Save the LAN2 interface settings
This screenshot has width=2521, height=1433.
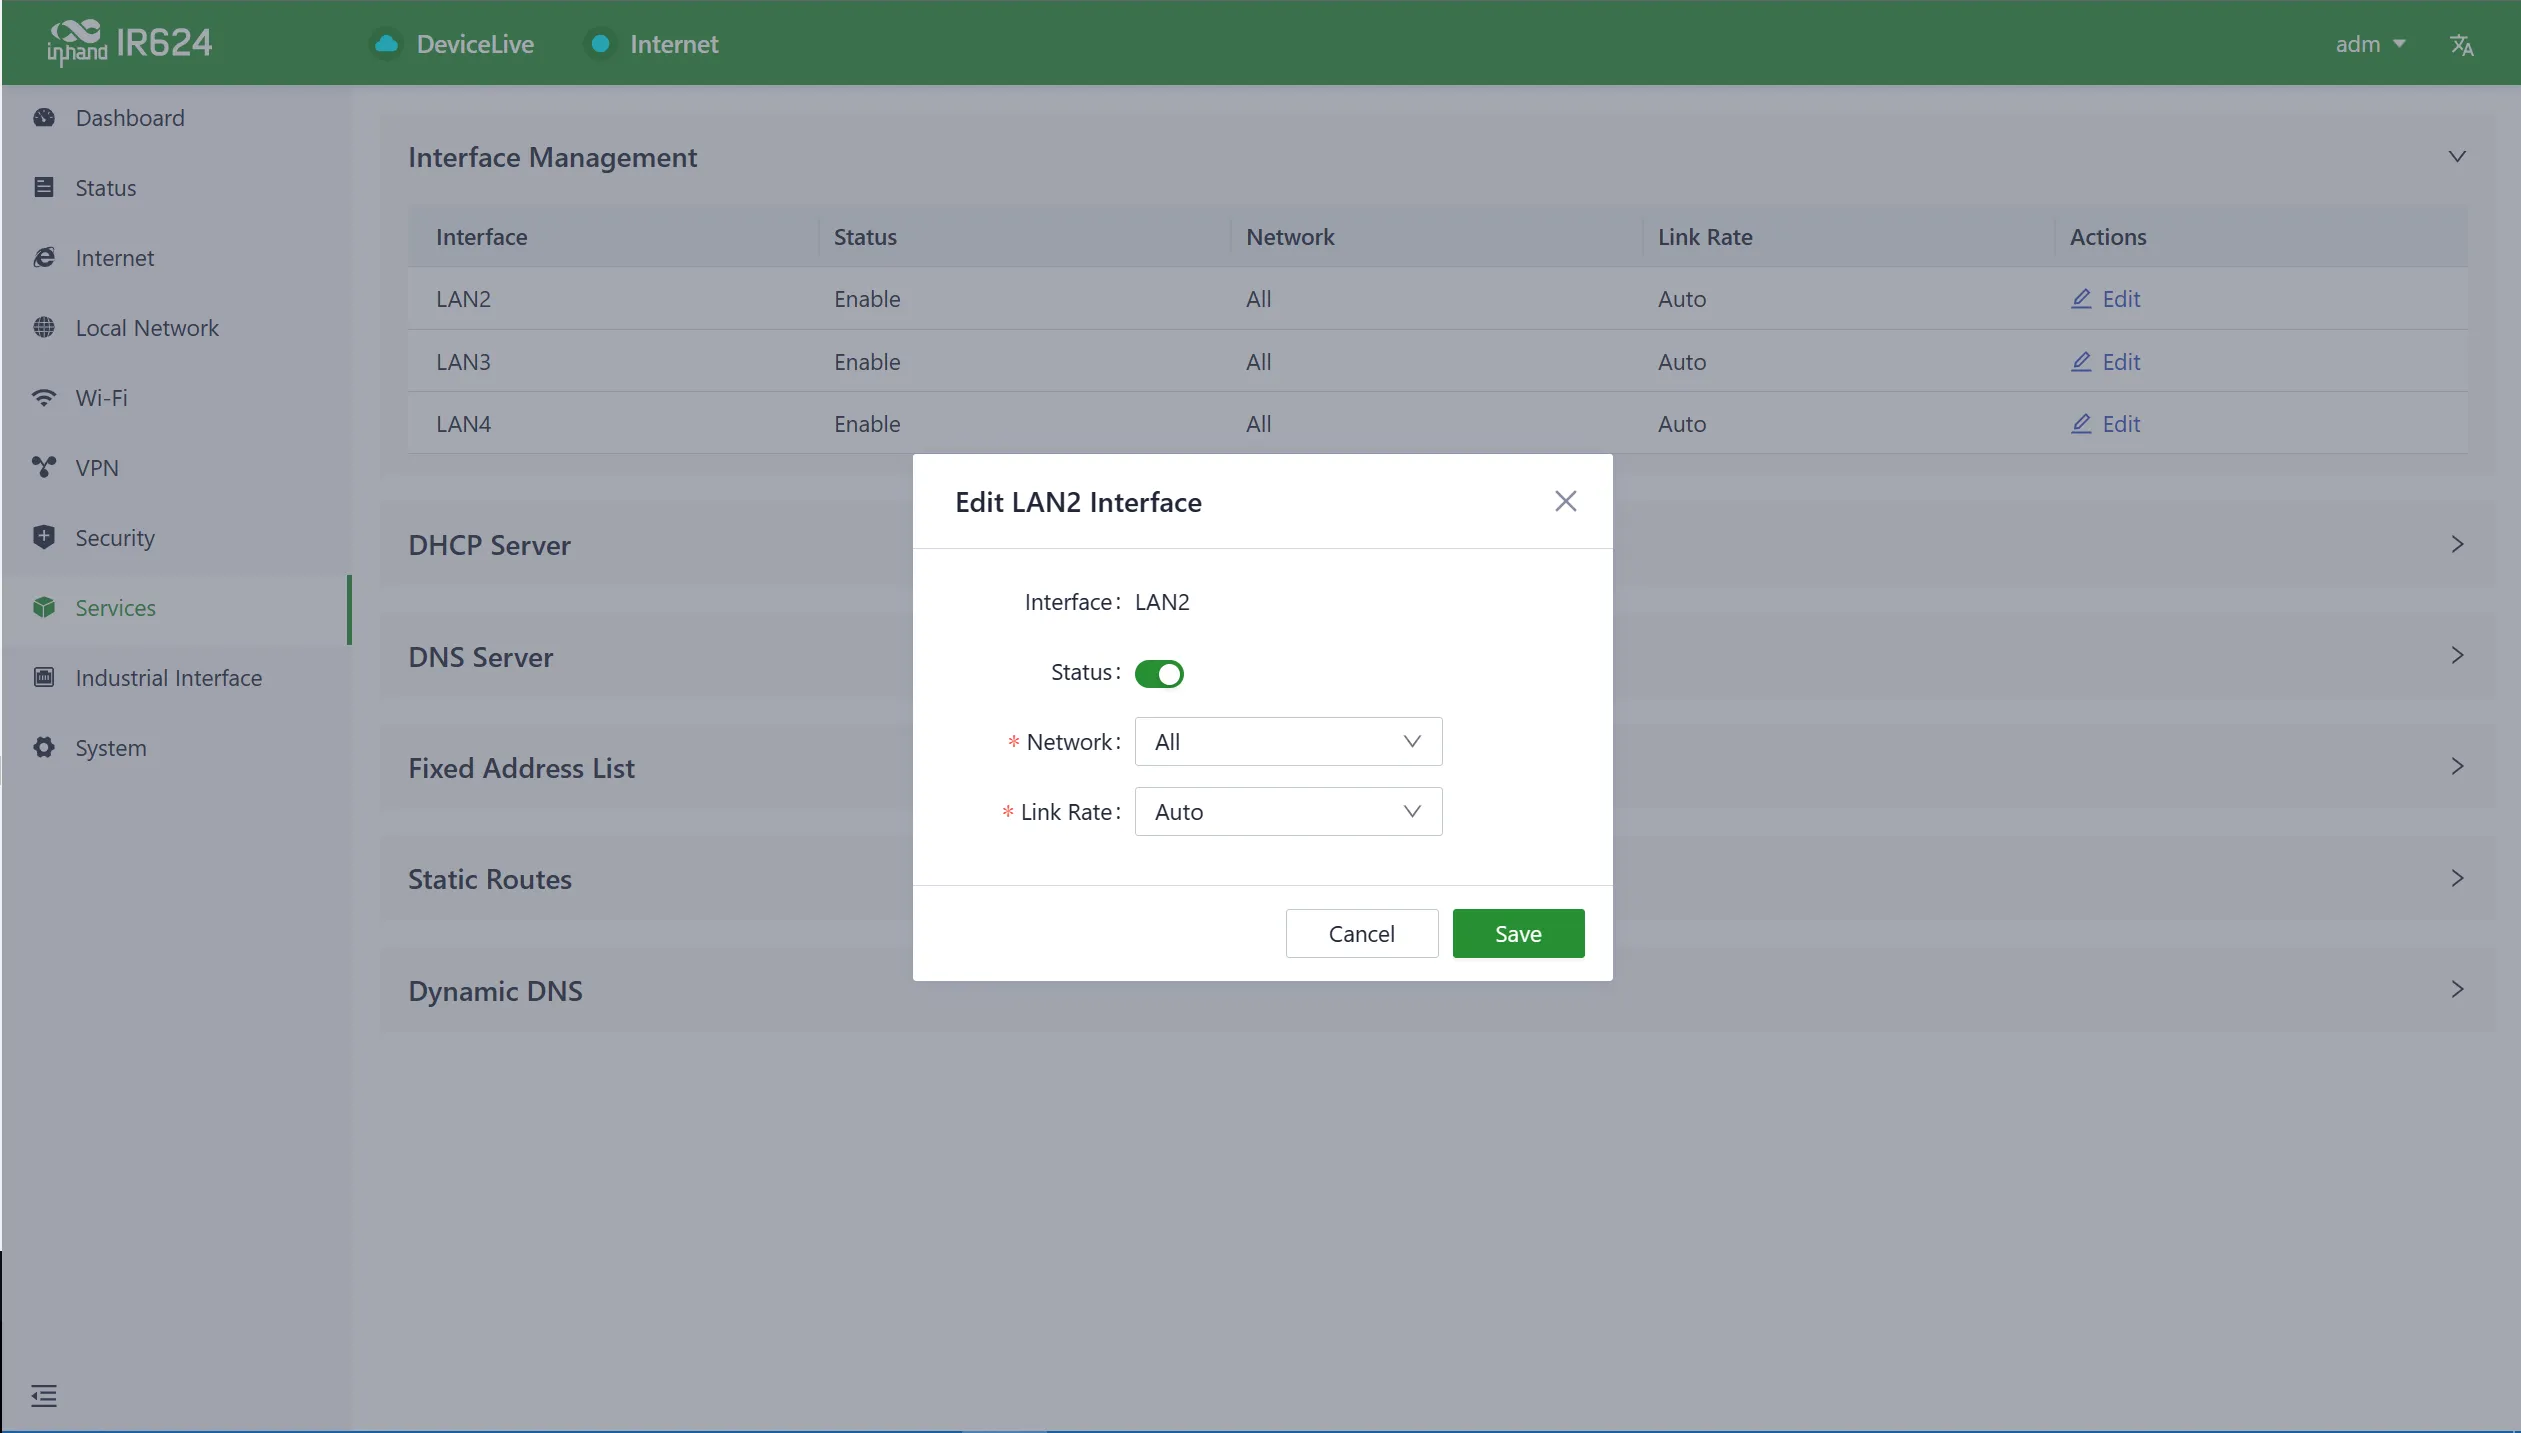pos(1518,934)
